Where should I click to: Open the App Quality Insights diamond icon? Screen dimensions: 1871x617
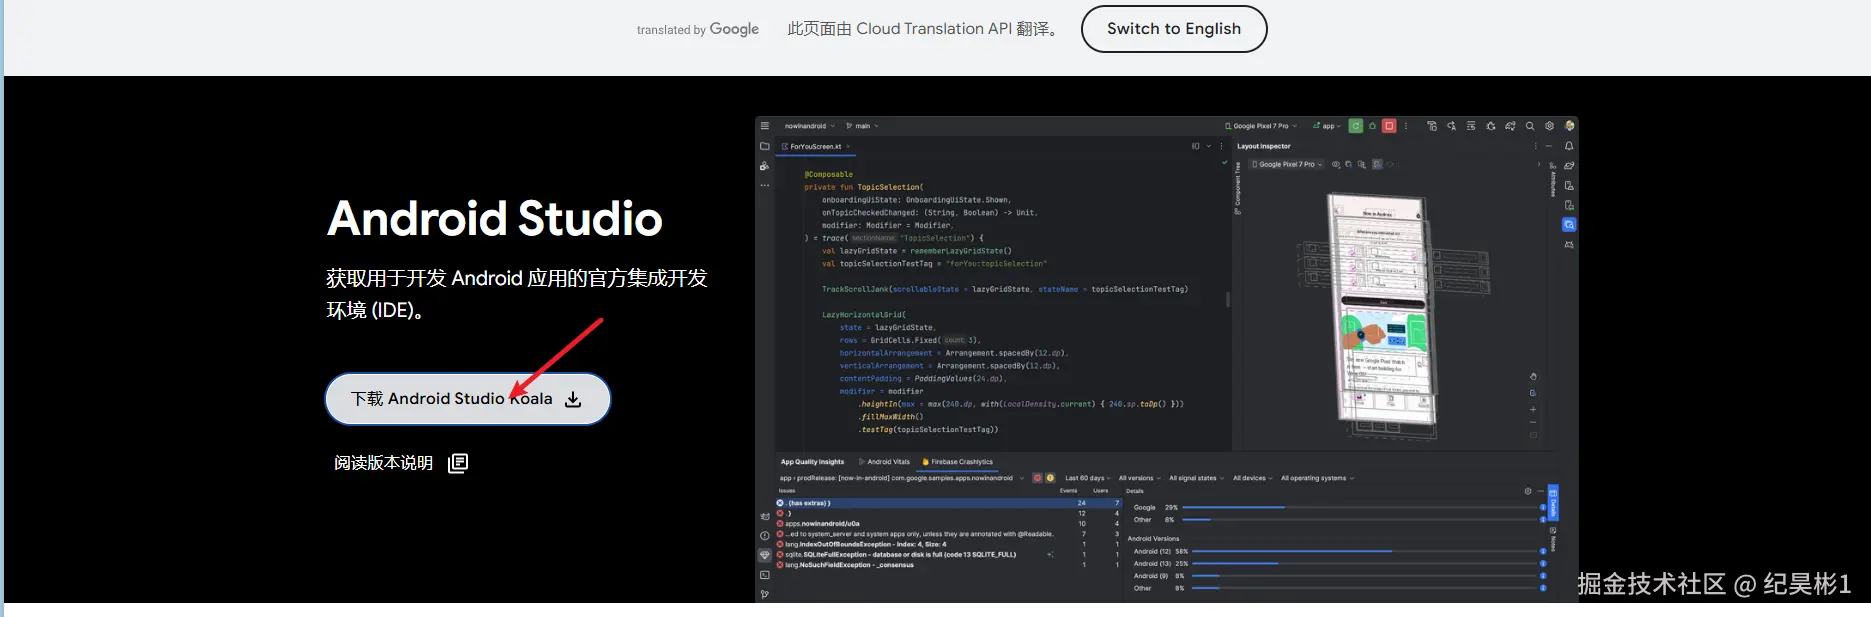click(x=765, y=555)
